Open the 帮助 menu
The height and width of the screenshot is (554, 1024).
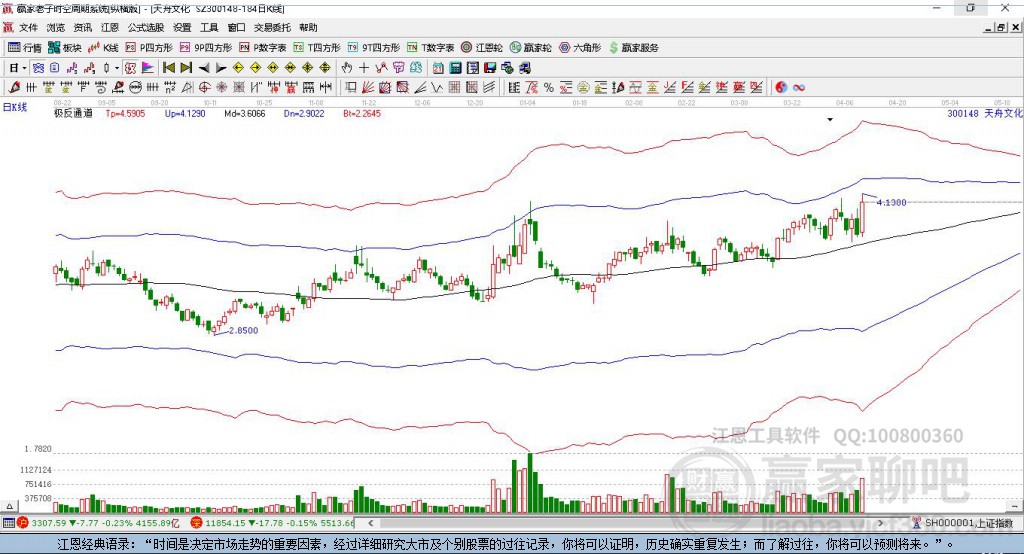tap(308, 27)
